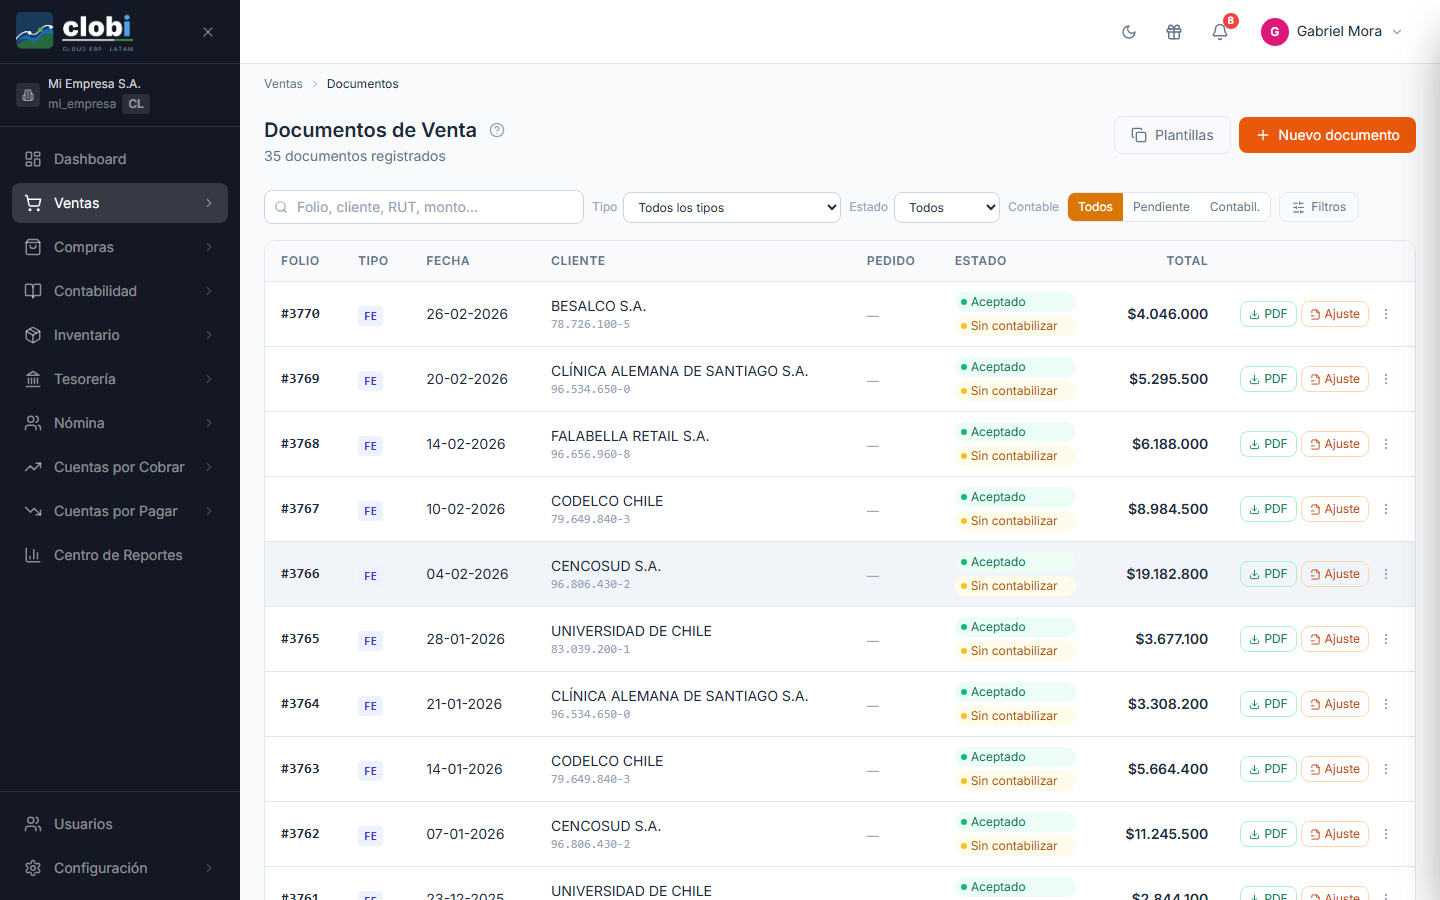The width and height of the screenshot is (1440, 900).
Task: Expand the Inventario submenu chevron
Action: point(209,335)
